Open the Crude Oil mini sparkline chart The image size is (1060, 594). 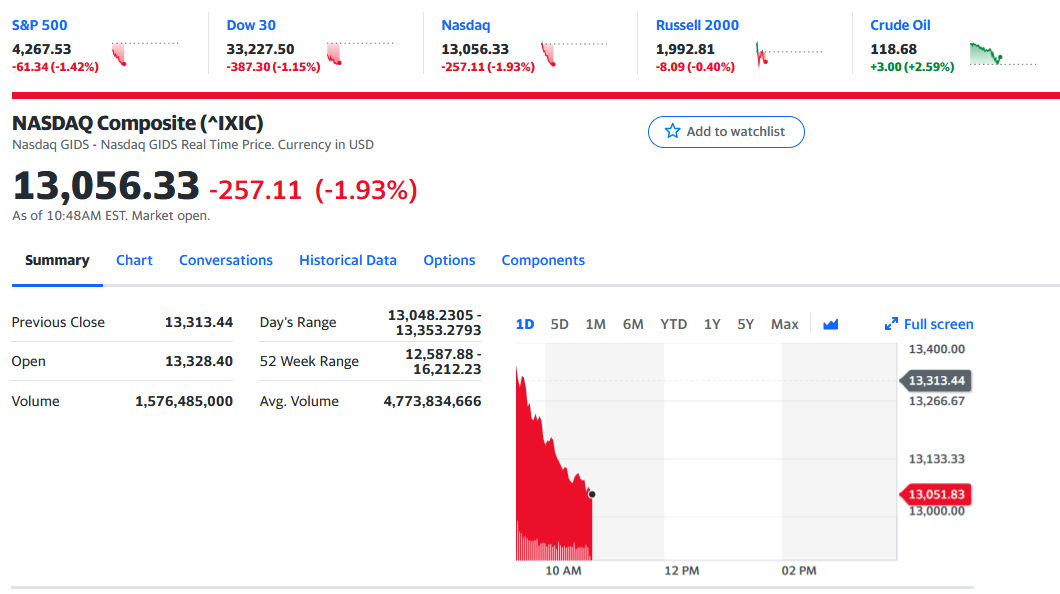1003,53
